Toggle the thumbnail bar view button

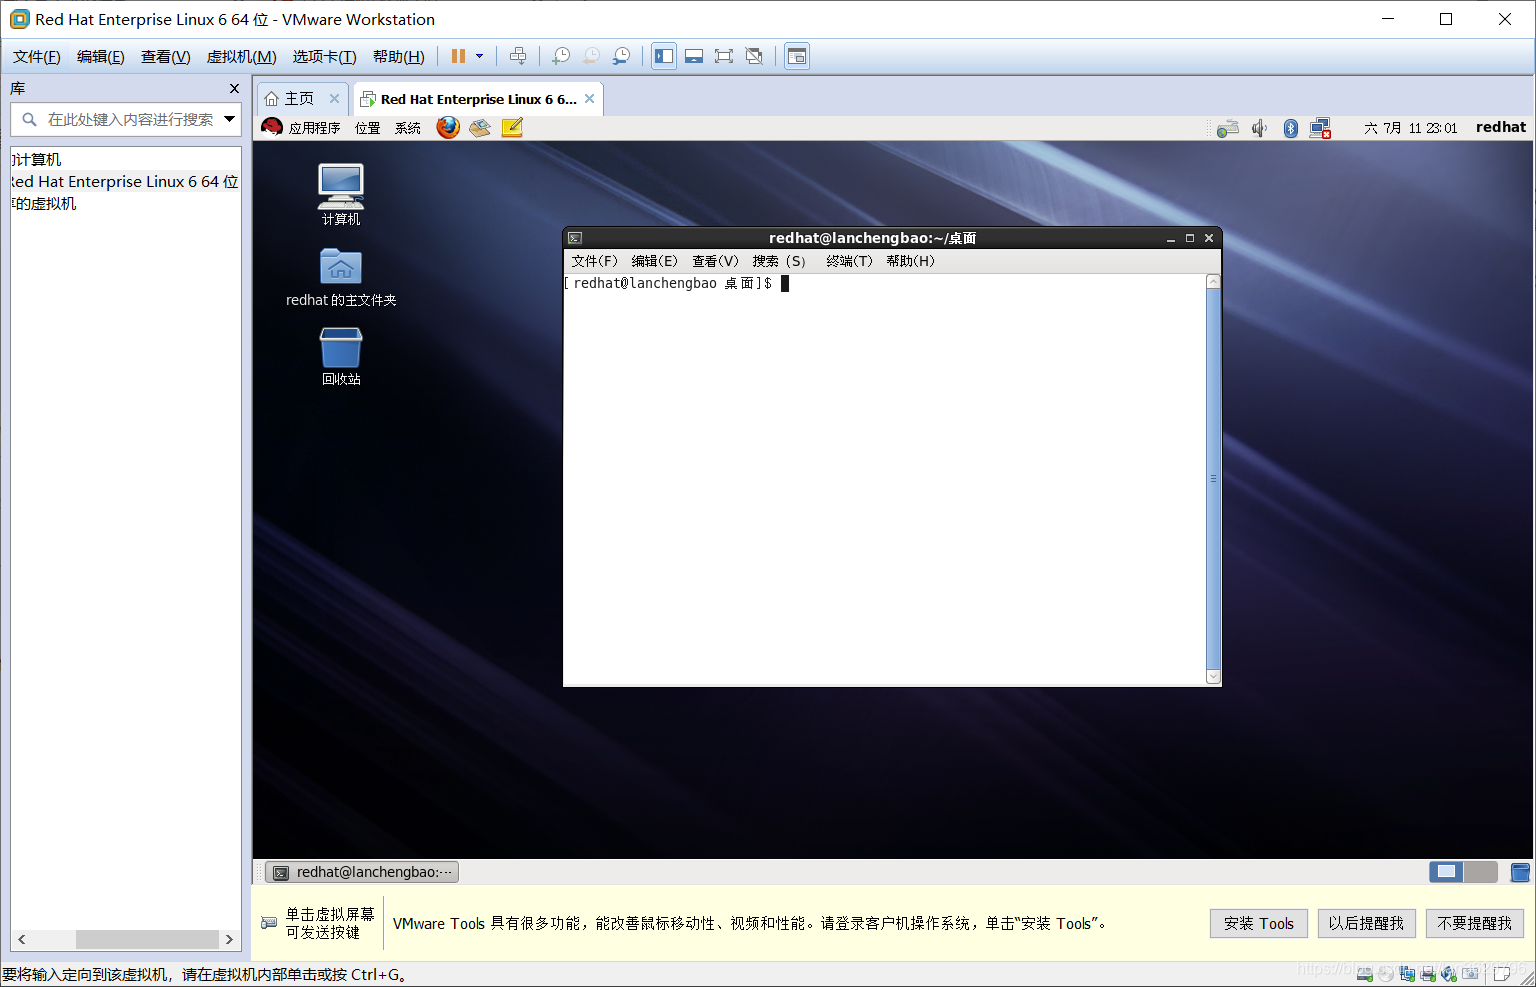click(694, 56)
